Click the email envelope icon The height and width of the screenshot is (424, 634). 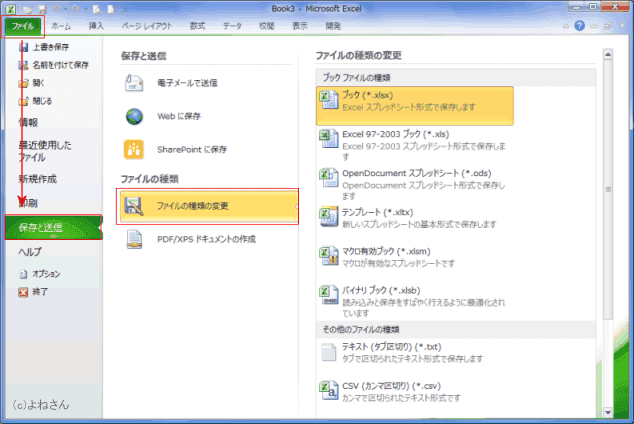(134, 83)
